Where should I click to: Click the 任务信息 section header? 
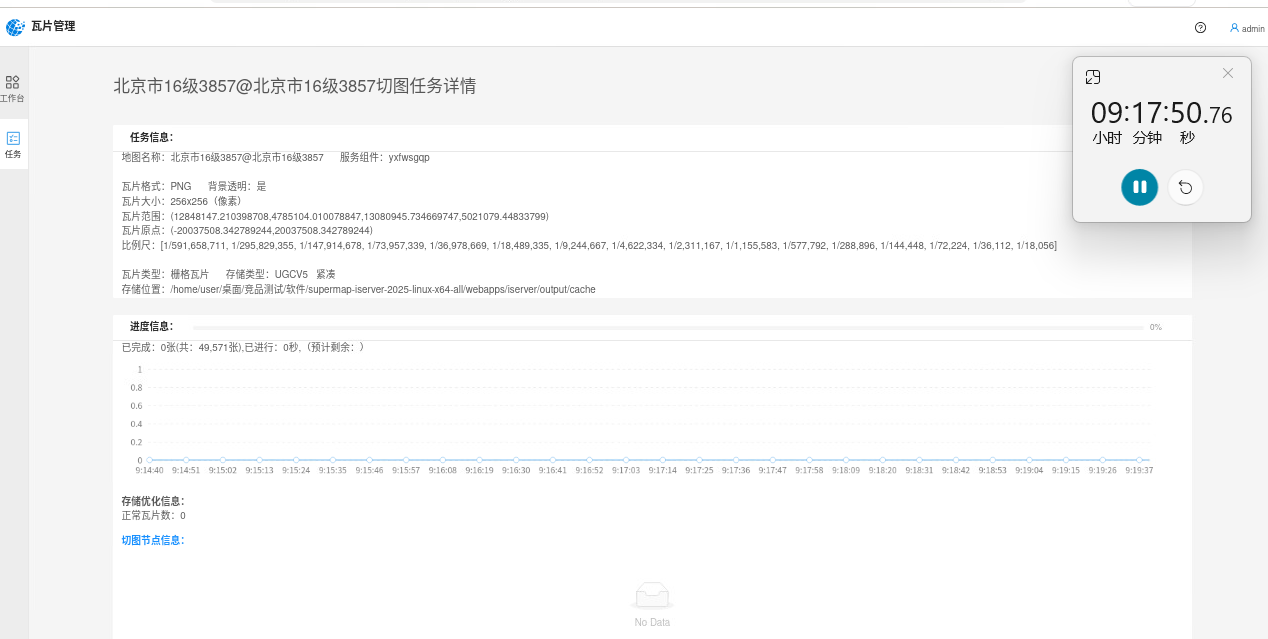point(151,137)
